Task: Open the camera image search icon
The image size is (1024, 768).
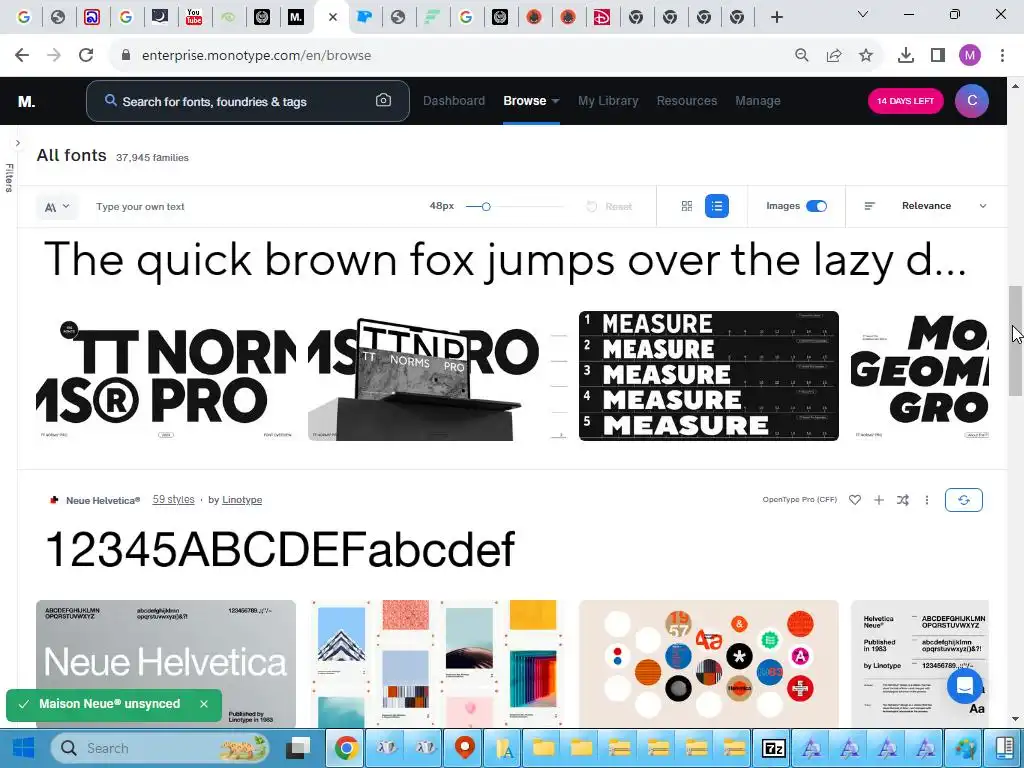Action: 383,100
